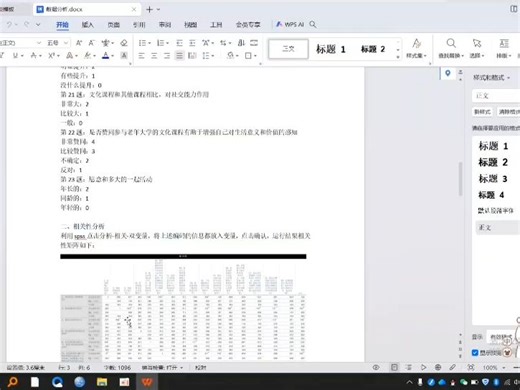
Task: Switch to the Review ribbon tab
Action: pos(165,25)
